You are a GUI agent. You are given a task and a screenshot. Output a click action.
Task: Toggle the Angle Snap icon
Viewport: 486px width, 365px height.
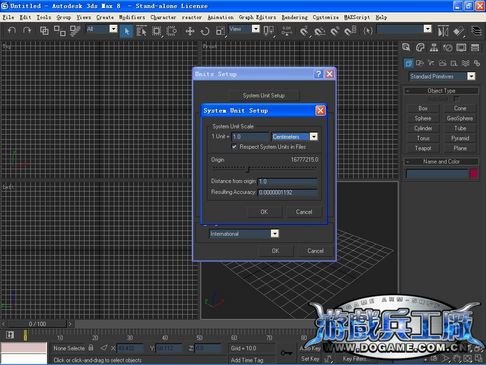tap(319, 31)
